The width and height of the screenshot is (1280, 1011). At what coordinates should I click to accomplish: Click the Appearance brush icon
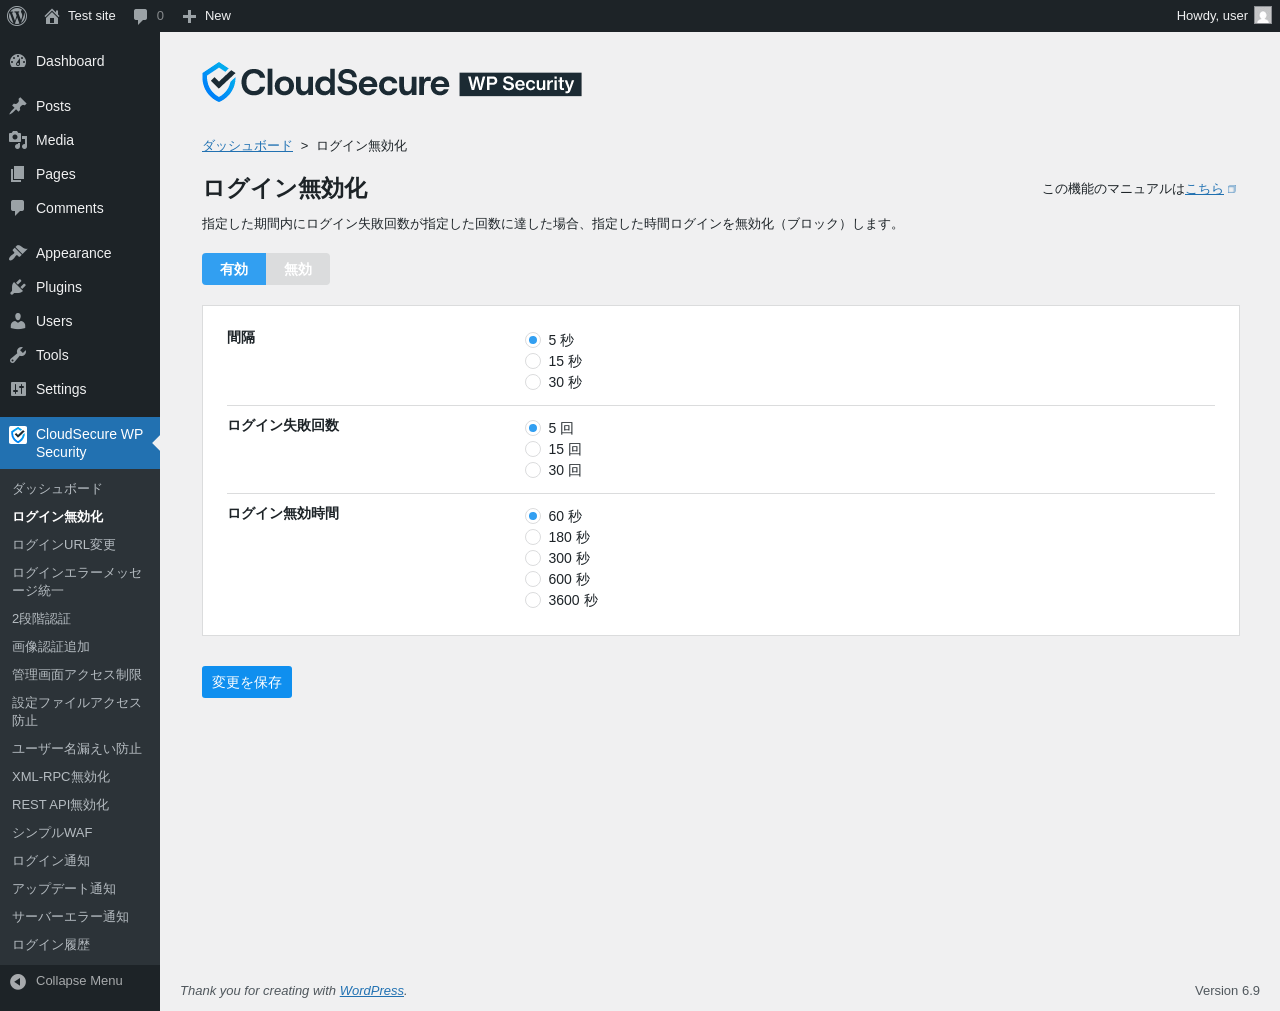(18, 253)
